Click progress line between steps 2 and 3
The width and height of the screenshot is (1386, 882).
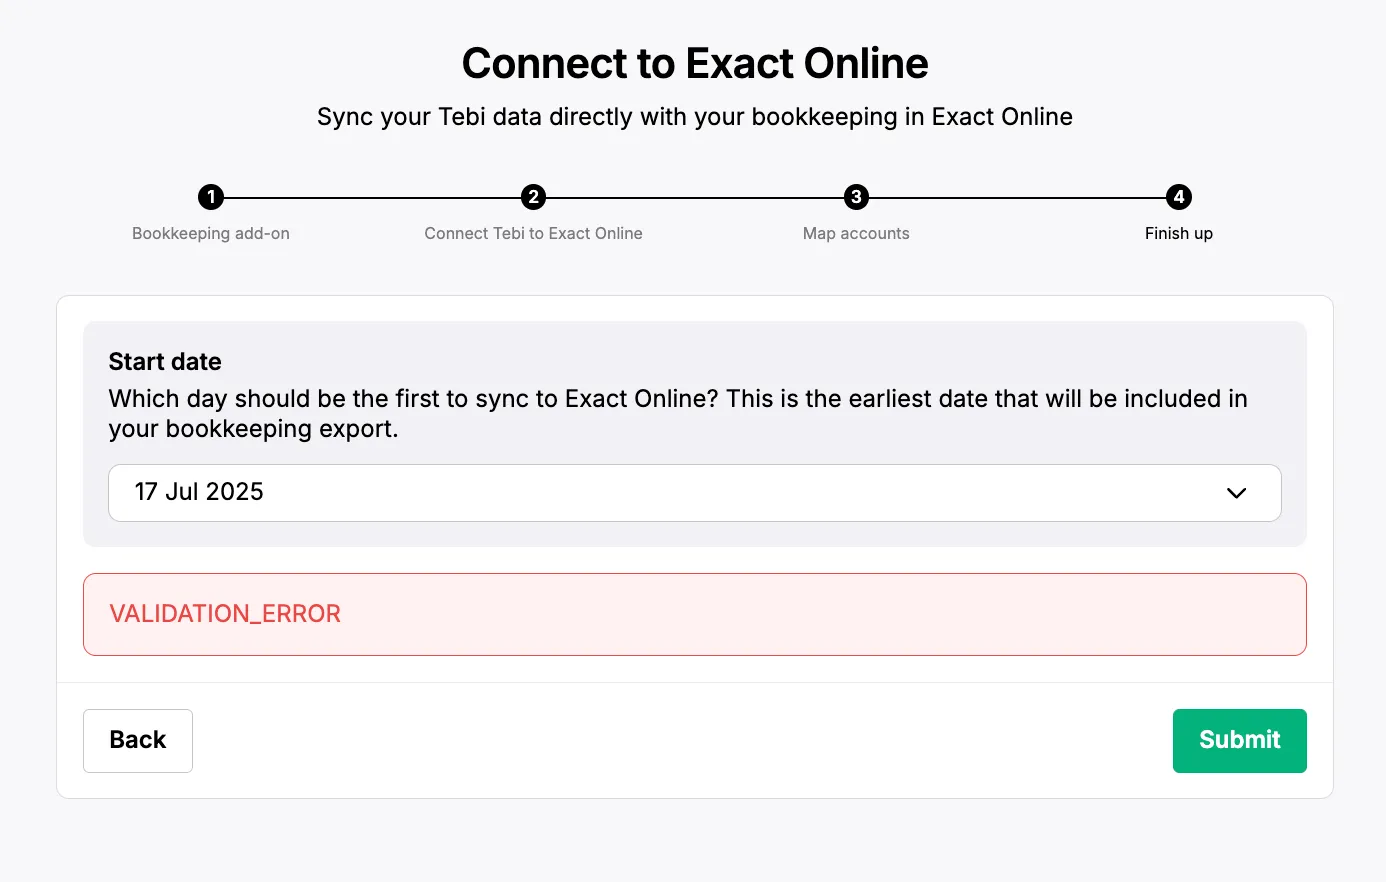pyautogui.click(x=695, y=198)
